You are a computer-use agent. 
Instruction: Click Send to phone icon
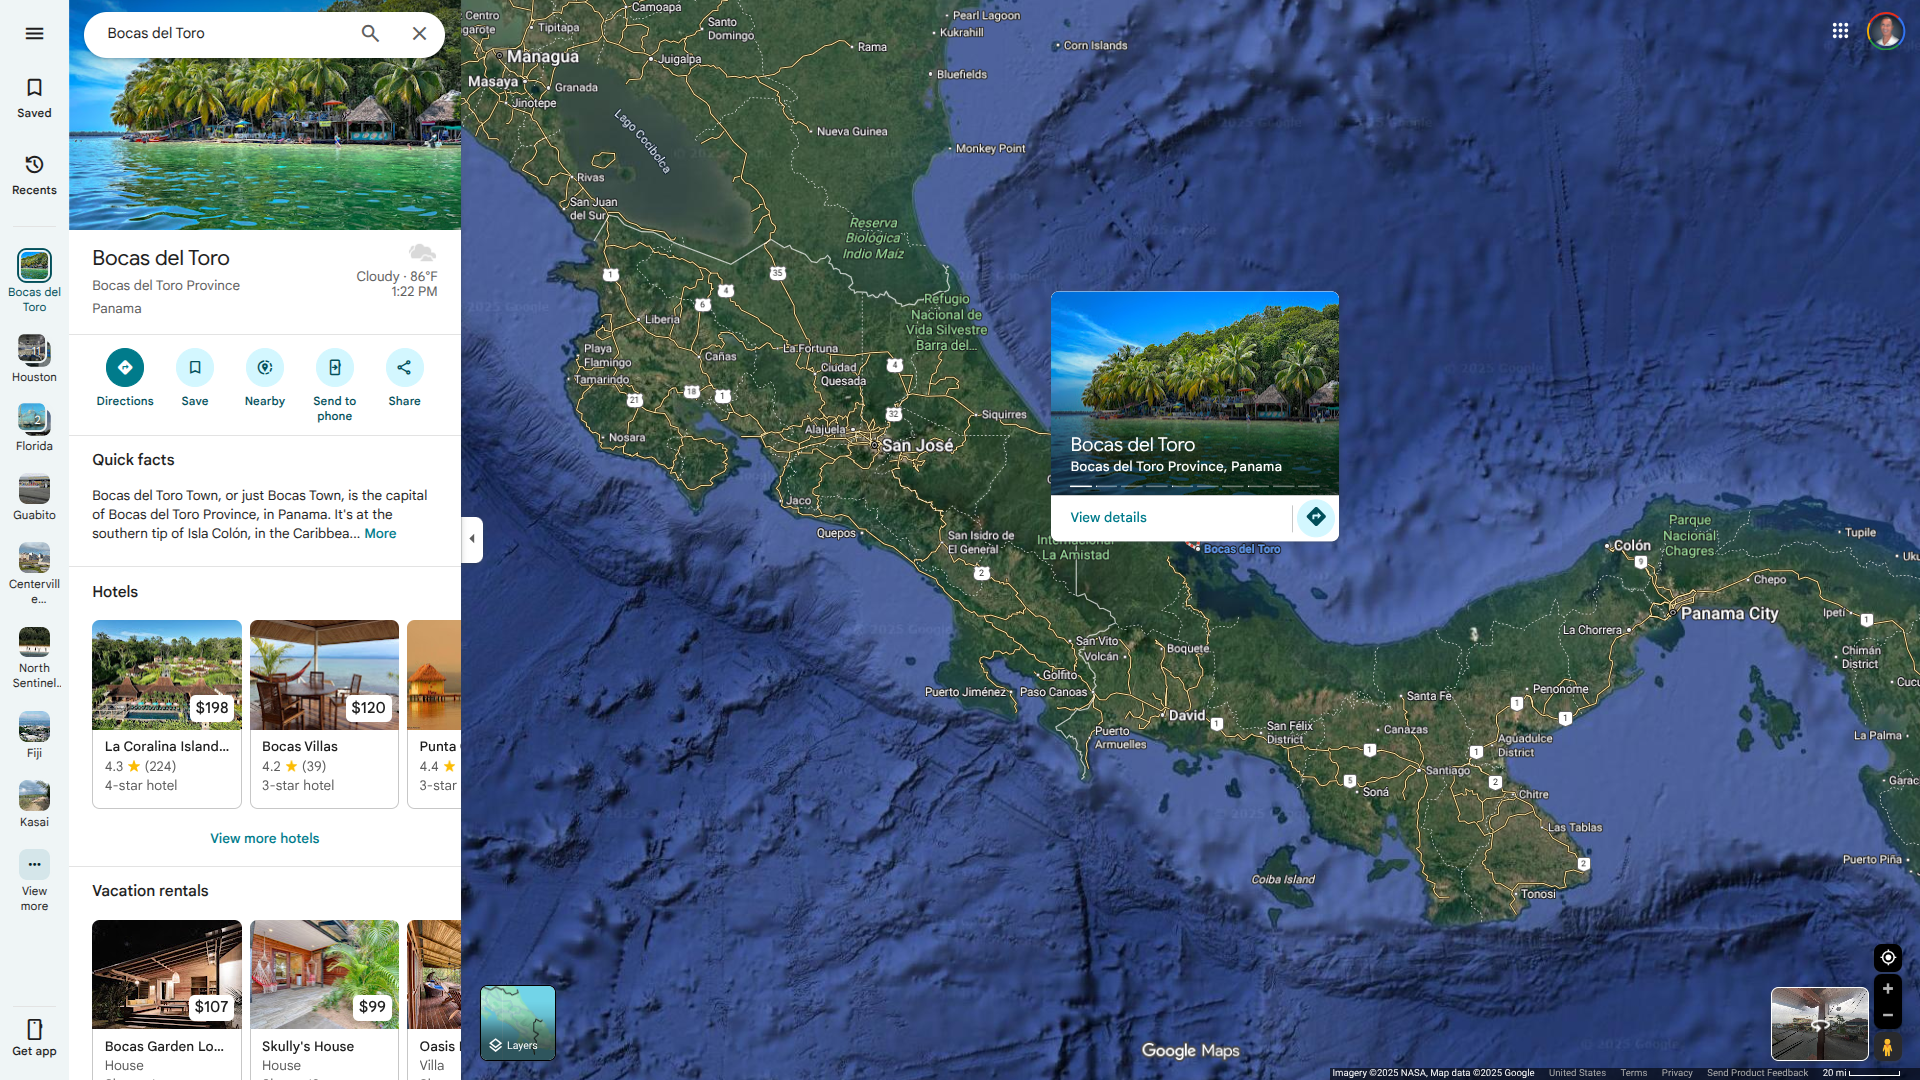[335, 368]
